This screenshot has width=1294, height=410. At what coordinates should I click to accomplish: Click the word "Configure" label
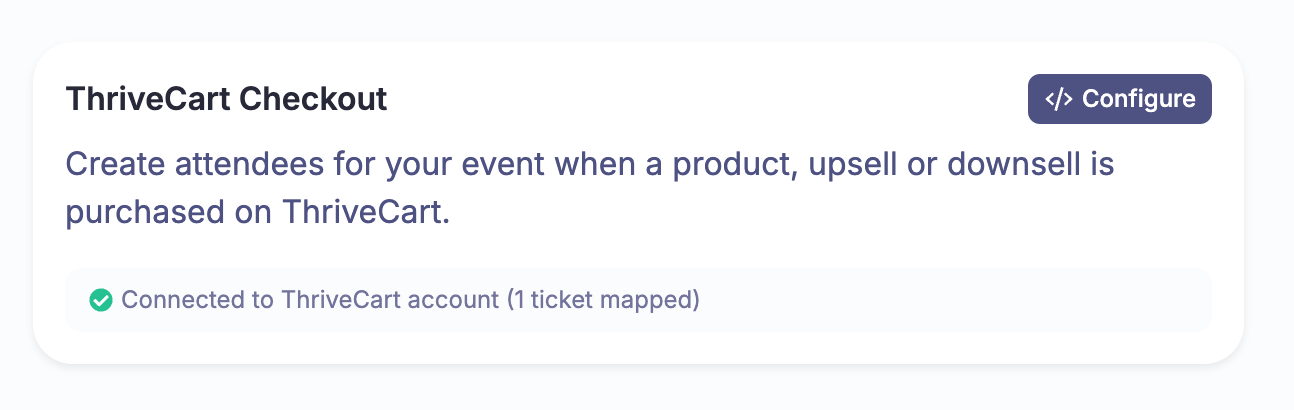tap(1139, 99)
